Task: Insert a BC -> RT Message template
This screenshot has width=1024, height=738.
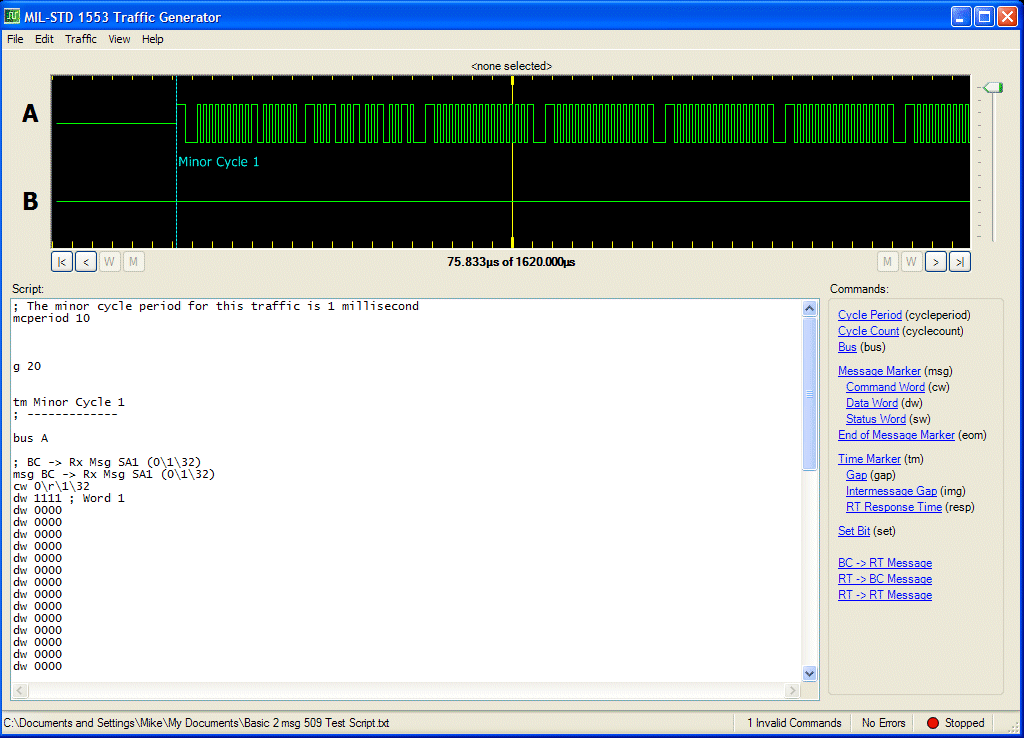Action: coord(885,563)
